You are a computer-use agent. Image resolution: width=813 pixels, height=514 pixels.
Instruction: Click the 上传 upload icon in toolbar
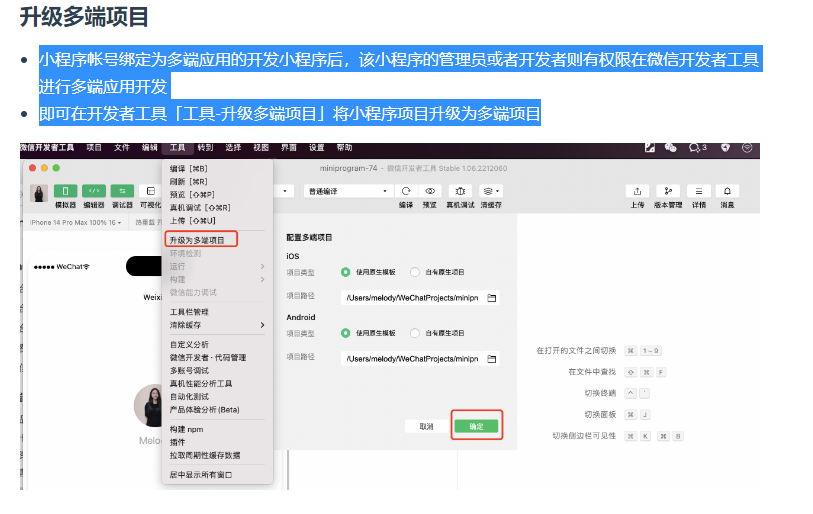pyautogui.click(x=638, y=191)
